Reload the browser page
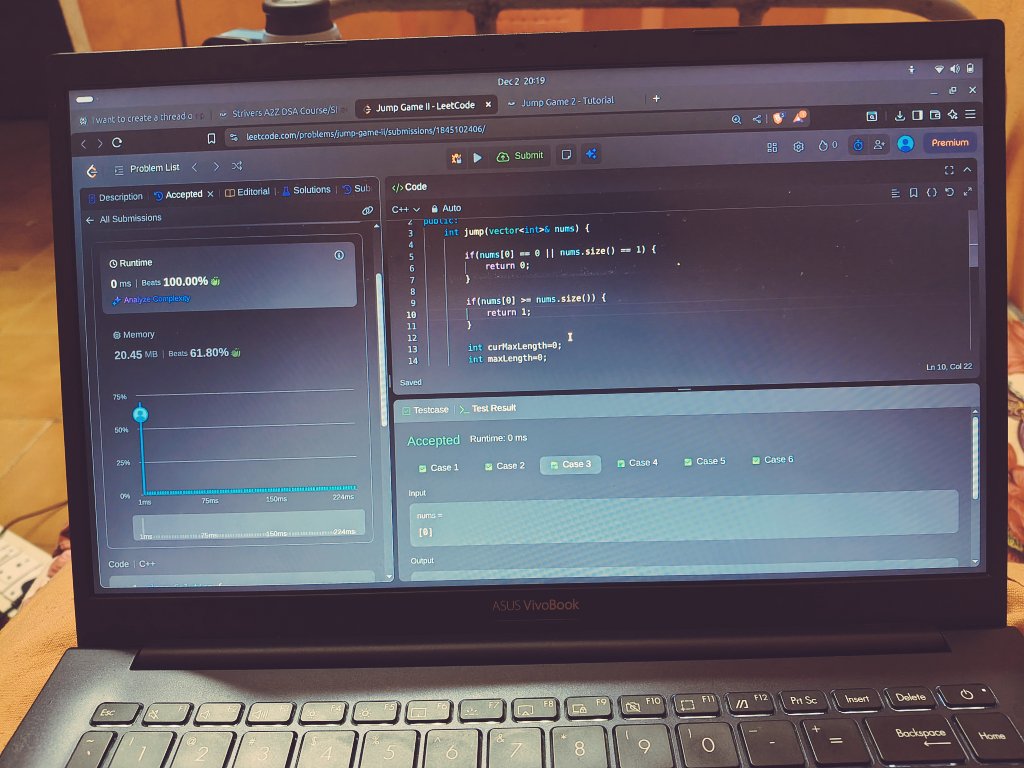The width and height of the screenshot is (1024, 768). (117, 142)
